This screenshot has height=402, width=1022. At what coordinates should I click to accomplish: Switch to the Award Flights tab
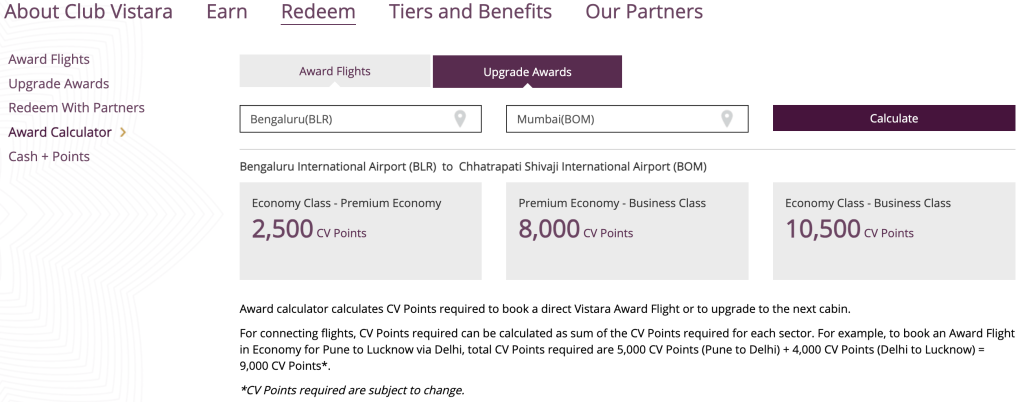coord(335,72)
